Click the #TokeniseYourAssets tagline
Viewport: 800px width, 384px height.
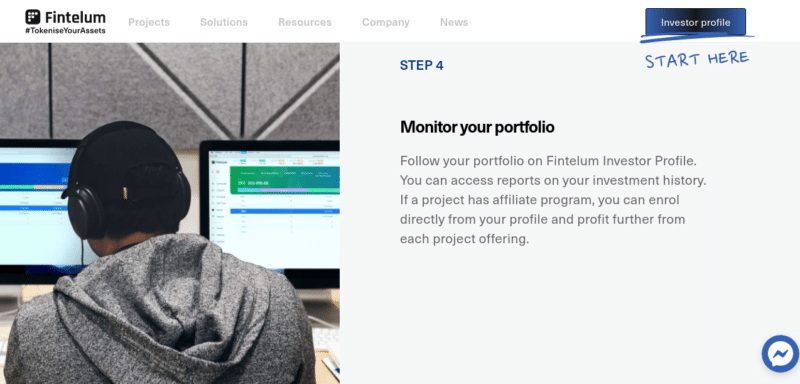65,31
